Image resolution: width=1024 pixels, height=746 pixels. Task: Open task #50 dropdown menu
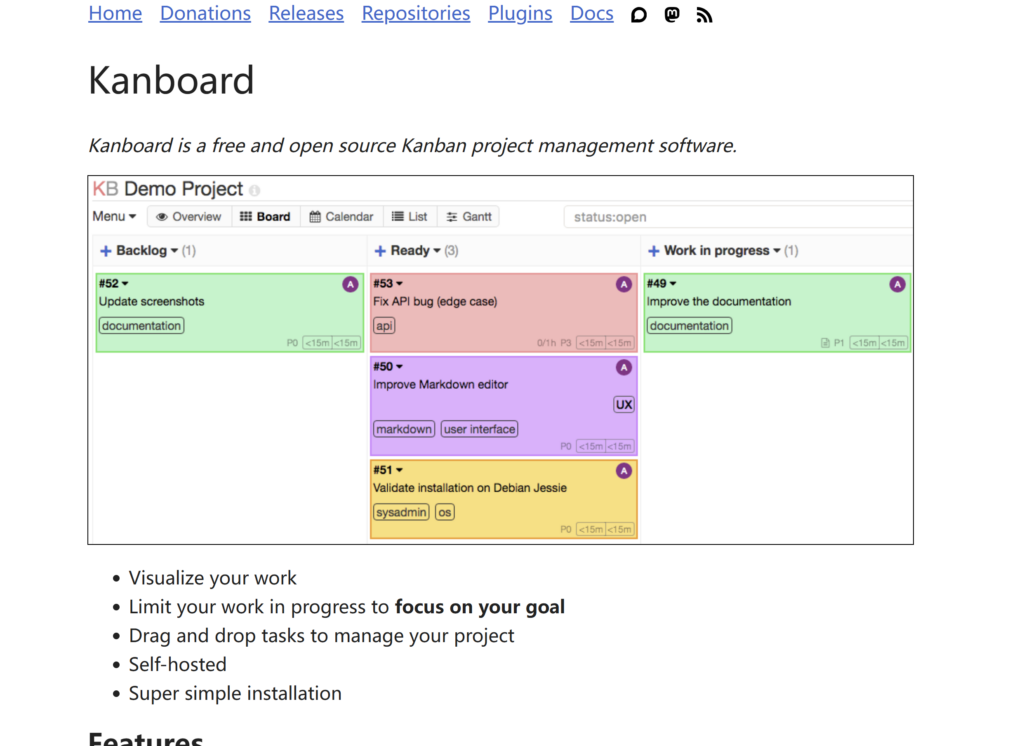(x=399, y=367)
